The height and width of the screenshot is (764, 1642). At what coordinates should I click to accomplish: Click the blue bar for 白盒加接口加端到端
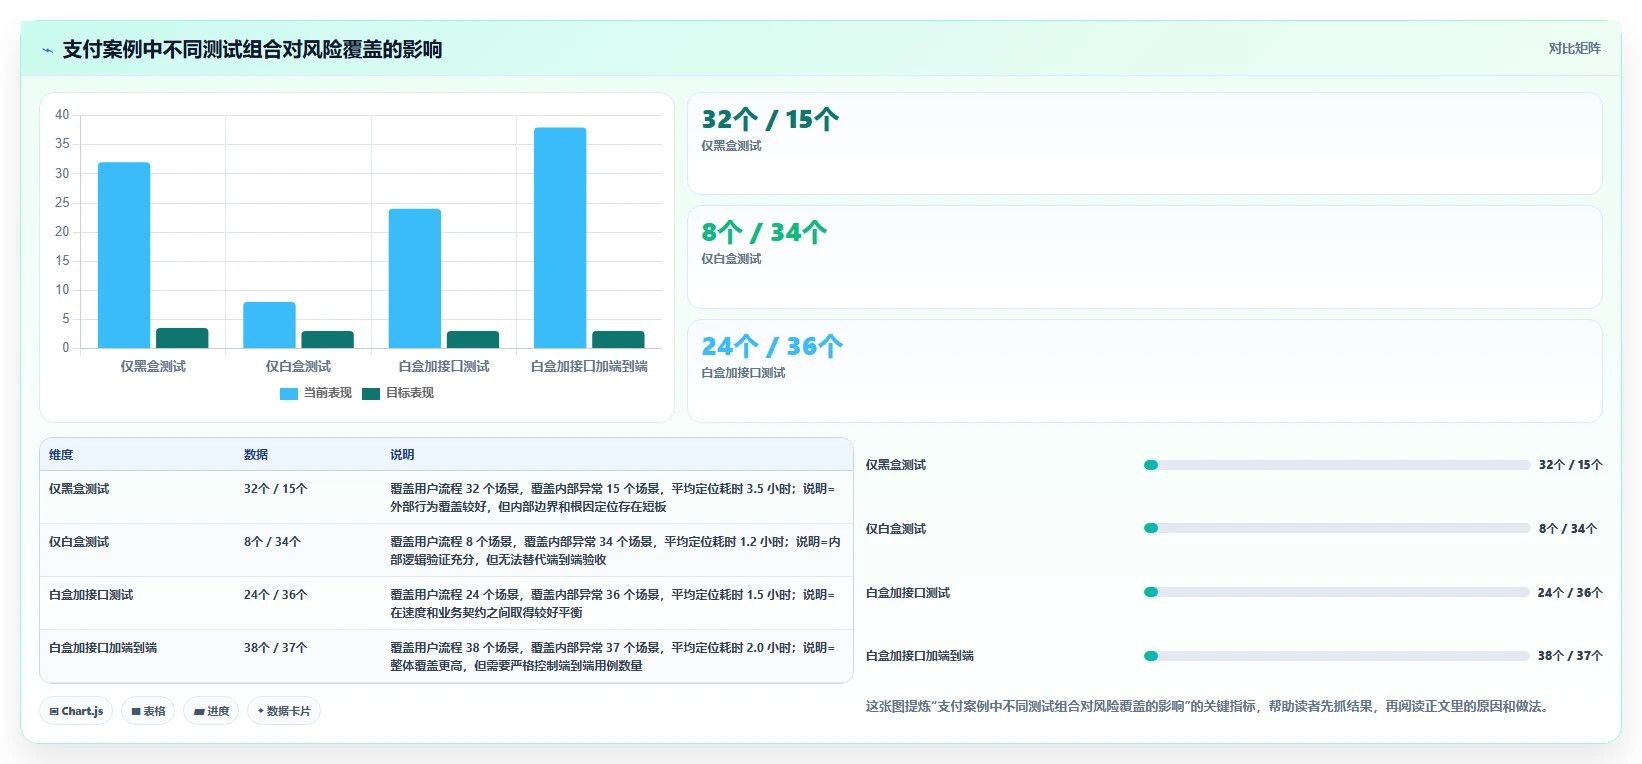tap(560, 238)
